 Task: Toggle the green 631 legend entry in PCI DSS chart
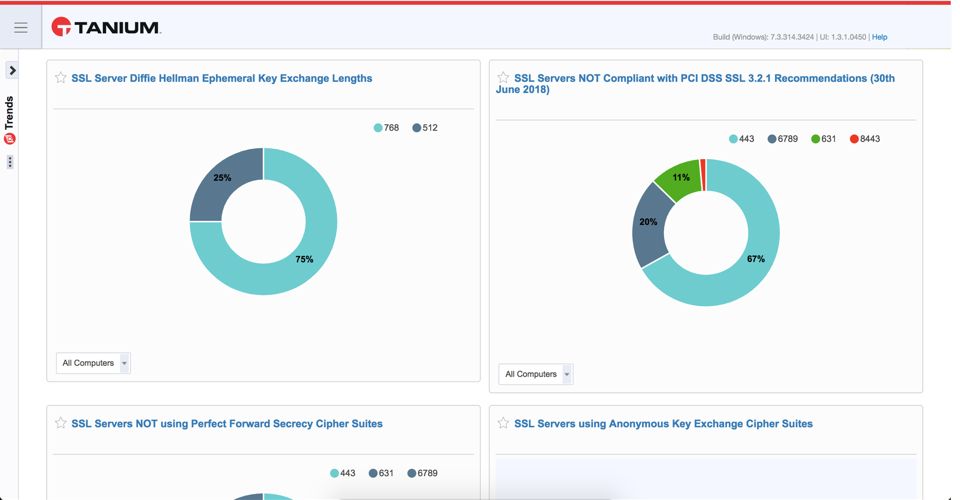(823, 139)
